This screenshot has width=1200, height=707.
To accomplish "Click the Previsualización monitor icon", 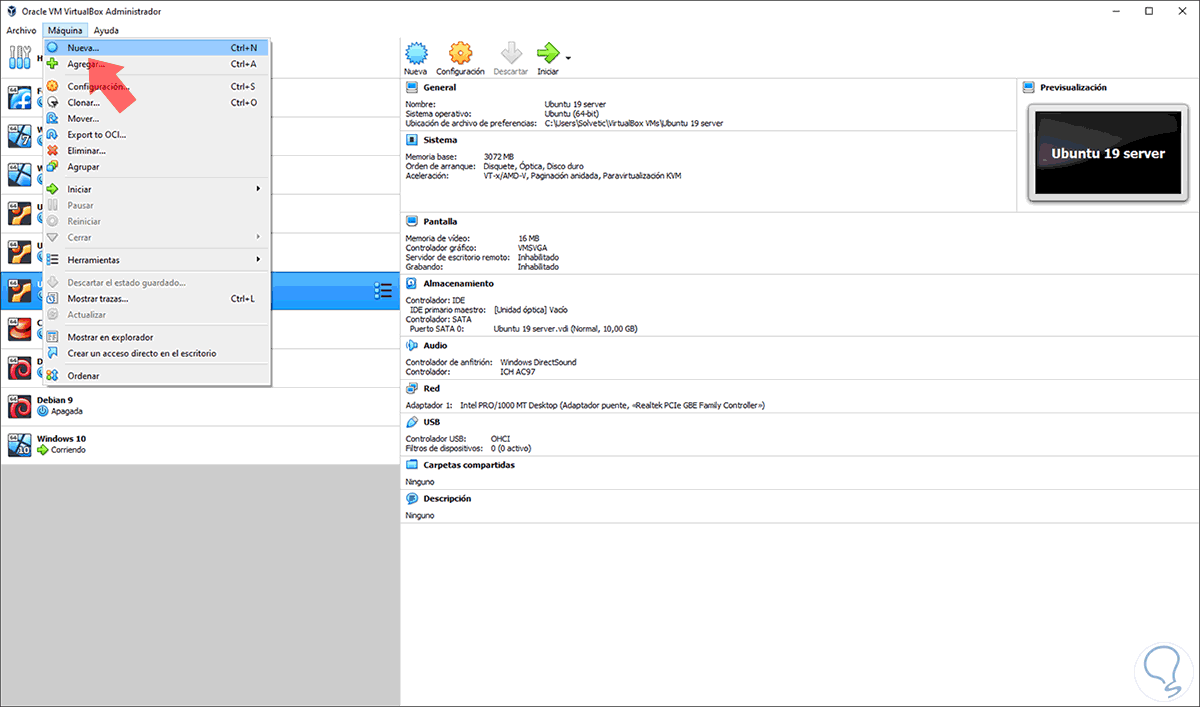I will (1030, 87).
